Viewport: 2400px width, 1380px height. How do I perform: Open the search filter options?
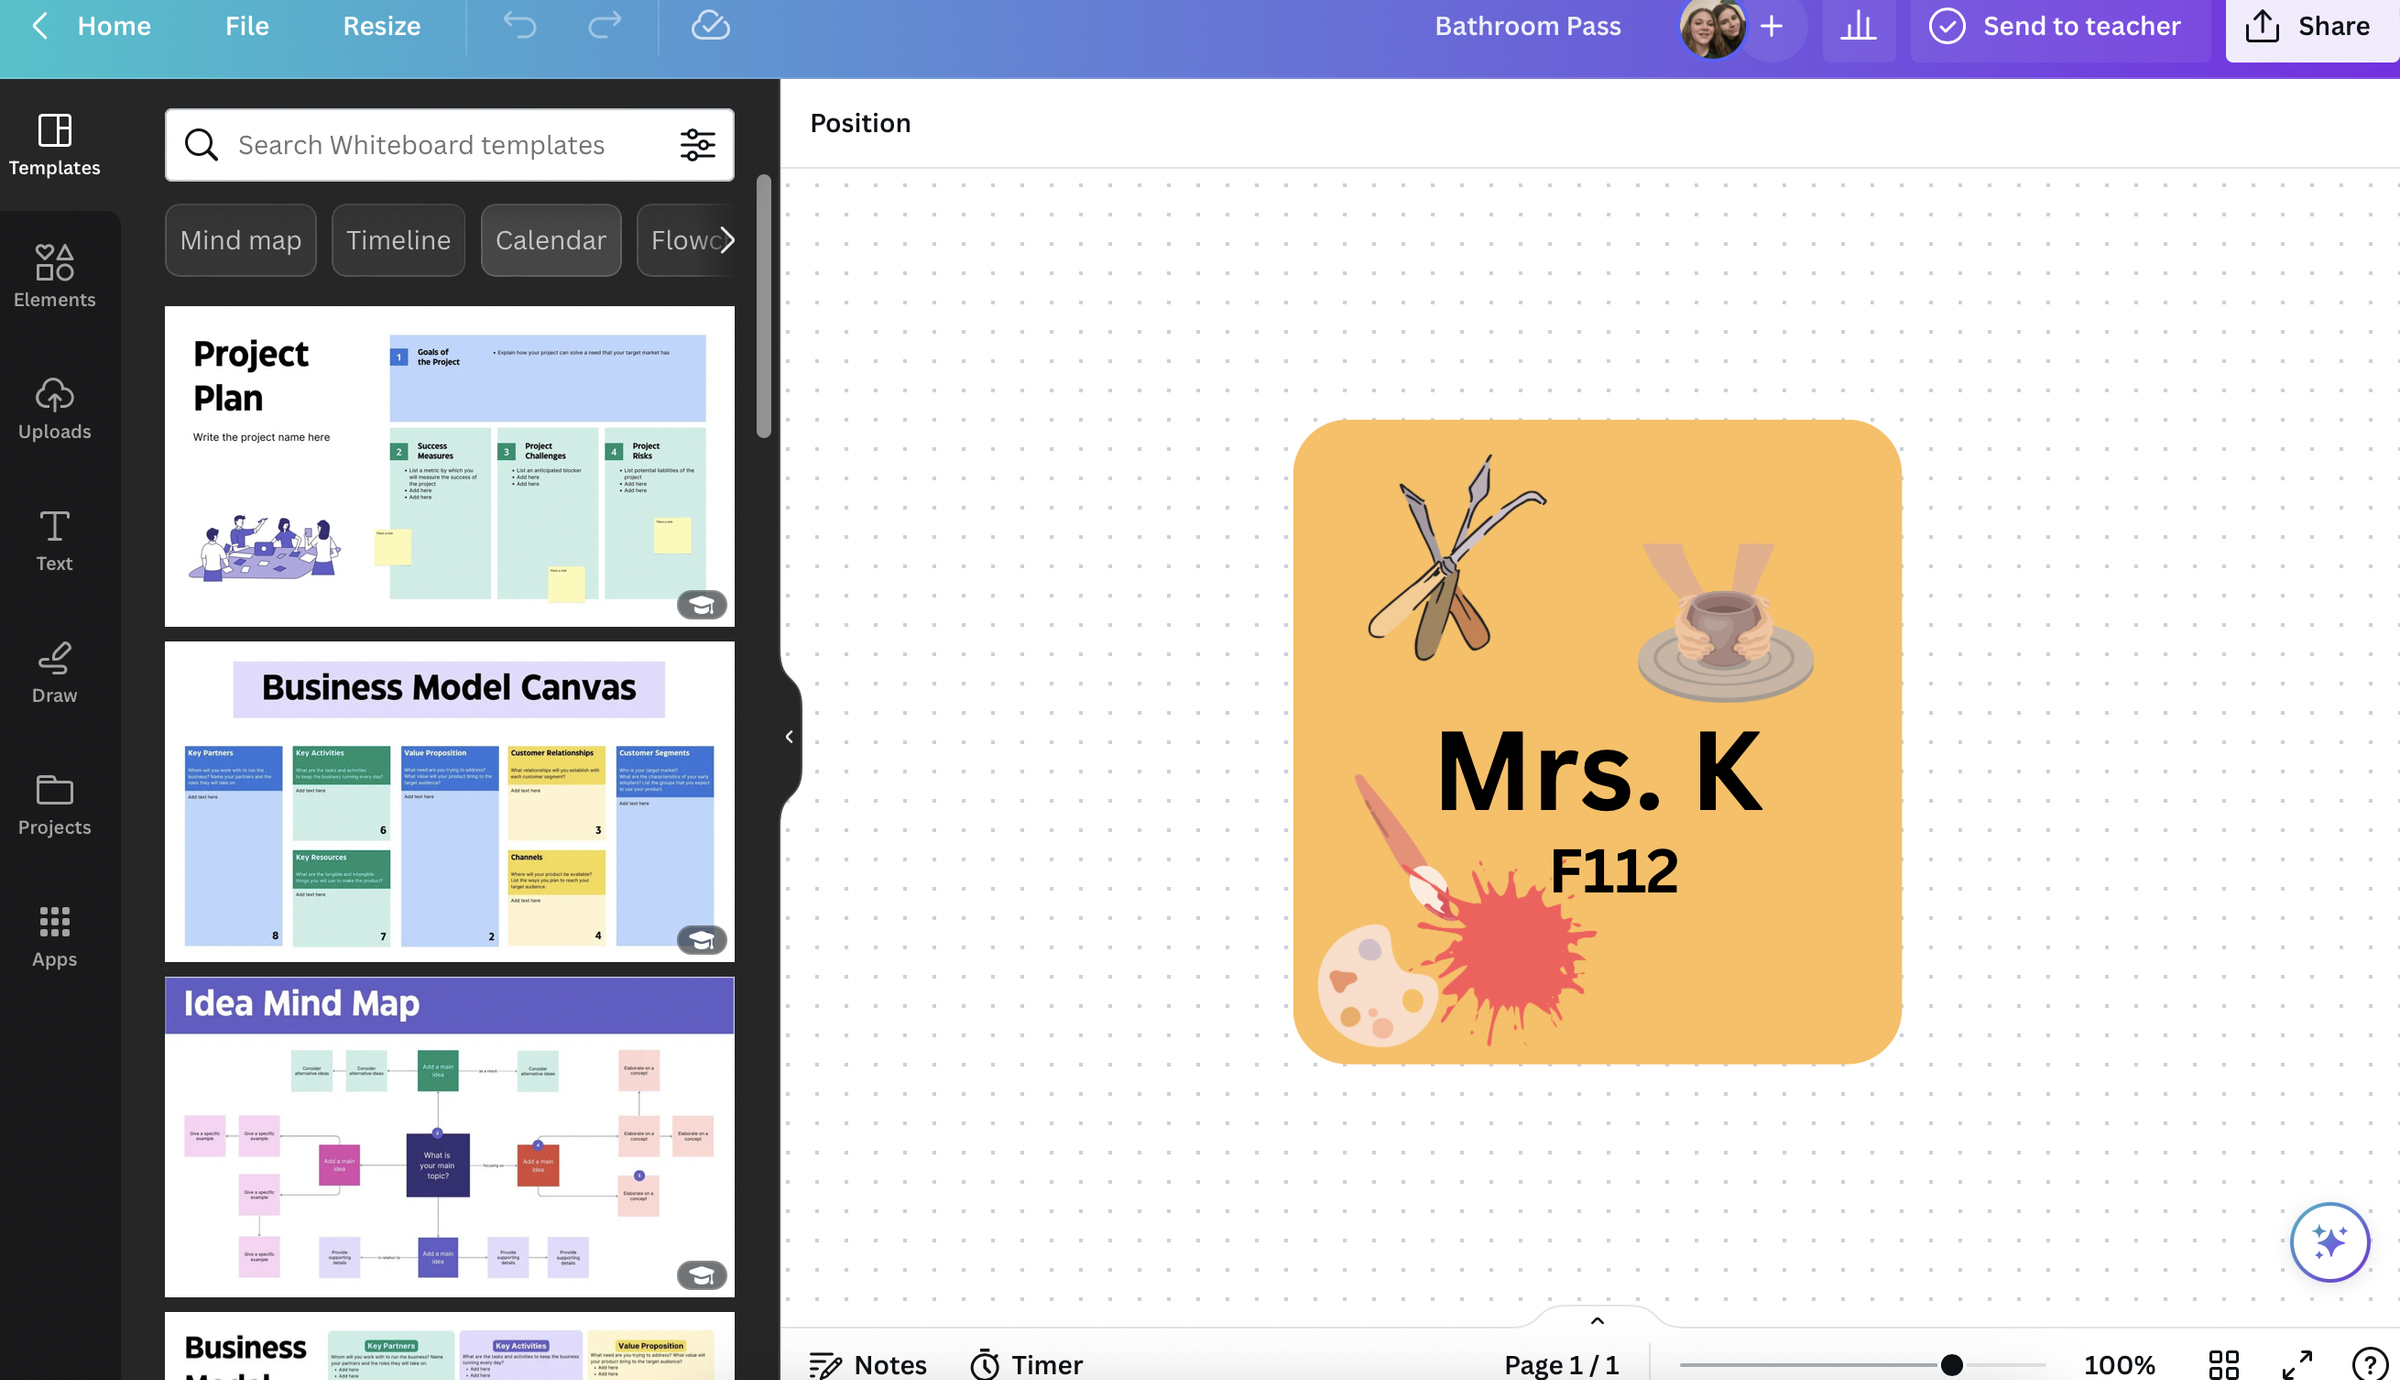(x=697, y=145)
